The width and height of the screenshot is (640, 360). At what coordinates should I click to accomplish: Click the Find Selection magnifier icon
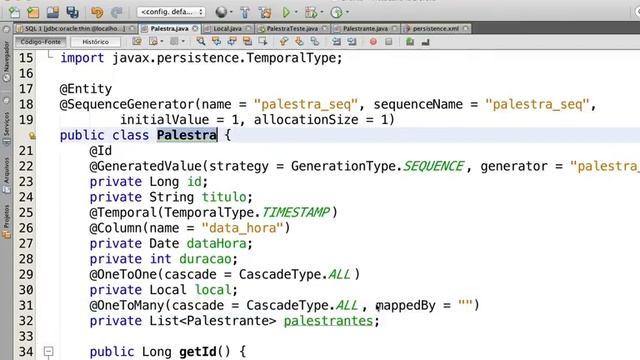coord(200,42)
